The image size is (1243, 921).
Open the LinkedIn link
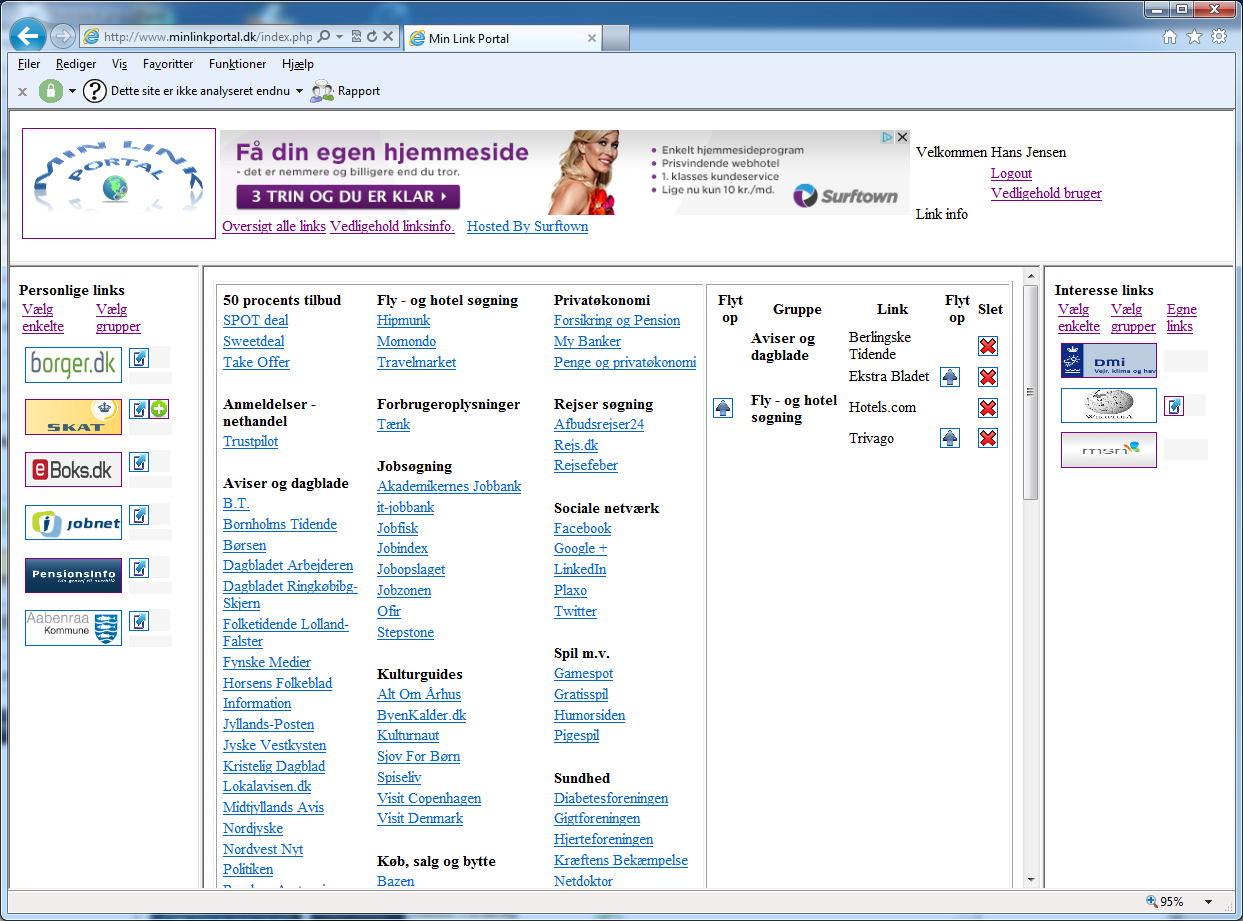580,569
